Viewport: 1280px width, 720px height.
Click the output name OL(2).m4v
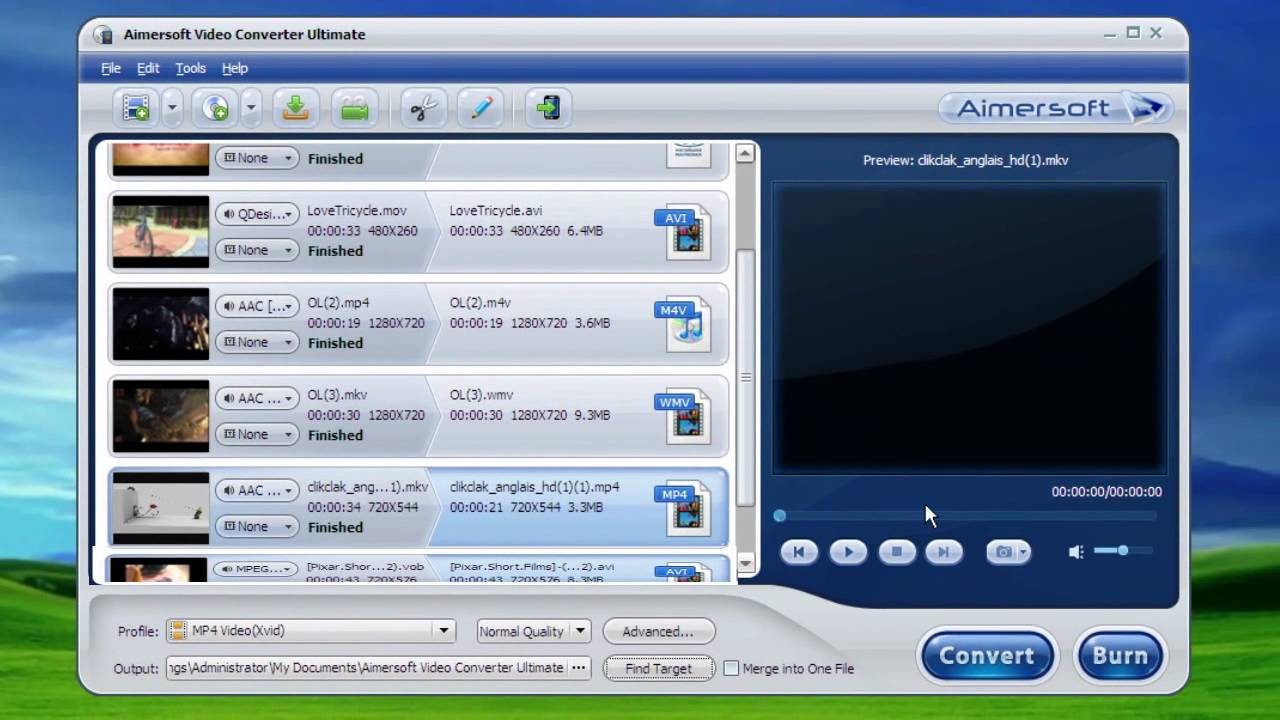(x=481, y=303)
